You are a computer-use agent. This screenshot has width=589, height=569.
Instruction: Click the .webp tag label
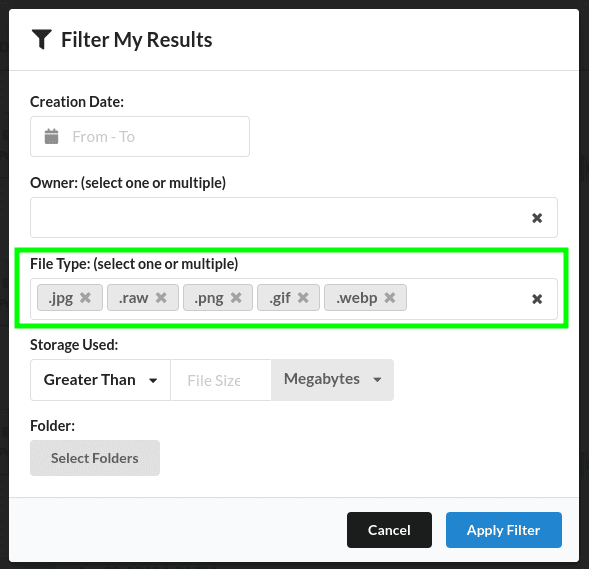click(356, 298)
